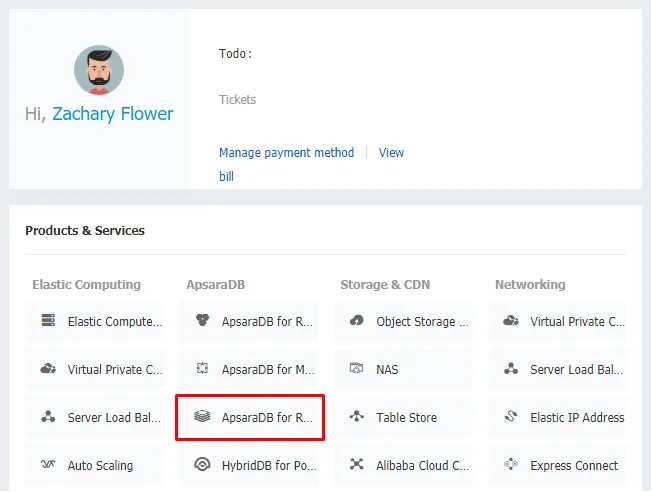Viewport: 652px width, 492px height.
Task: Click the Object Storage cloud icon
Action: pyautogui.click(x=357, y=321)
